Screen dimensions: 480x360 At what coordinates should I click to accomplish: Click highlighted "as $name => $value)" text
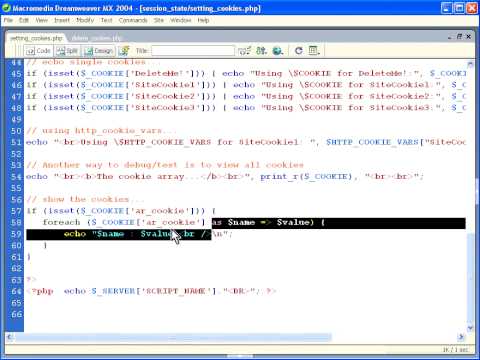[x=263, y=222]
